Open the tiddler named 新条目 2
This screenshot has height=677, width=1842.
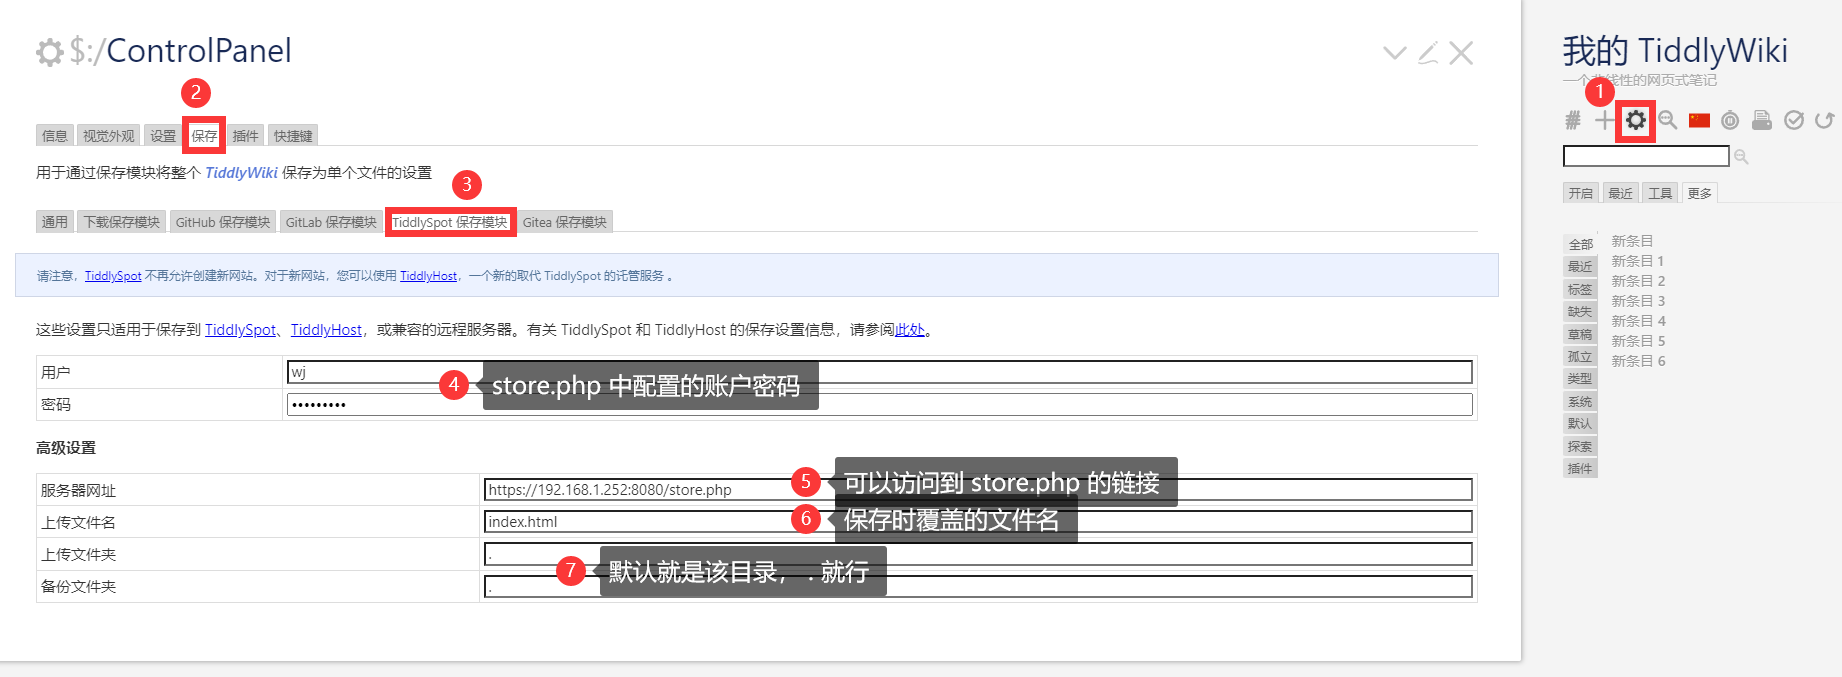coord(1638,281)
